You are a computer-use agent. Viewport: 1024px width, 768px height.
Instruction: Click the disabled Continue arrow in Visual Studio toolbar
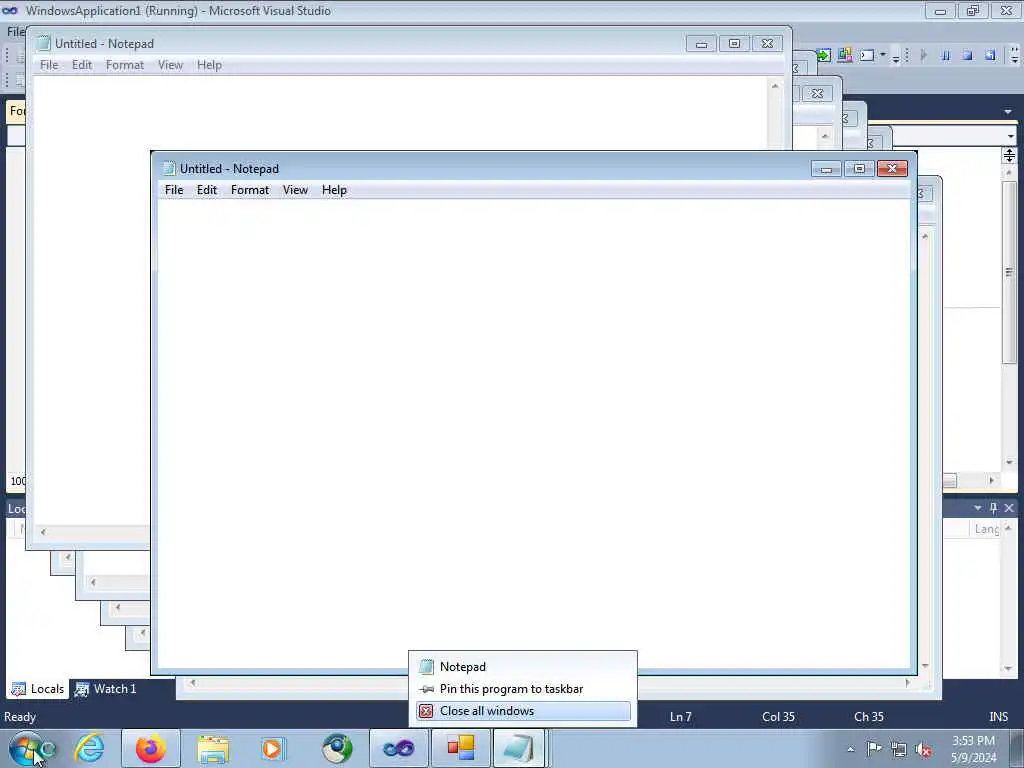pos(923,56)
